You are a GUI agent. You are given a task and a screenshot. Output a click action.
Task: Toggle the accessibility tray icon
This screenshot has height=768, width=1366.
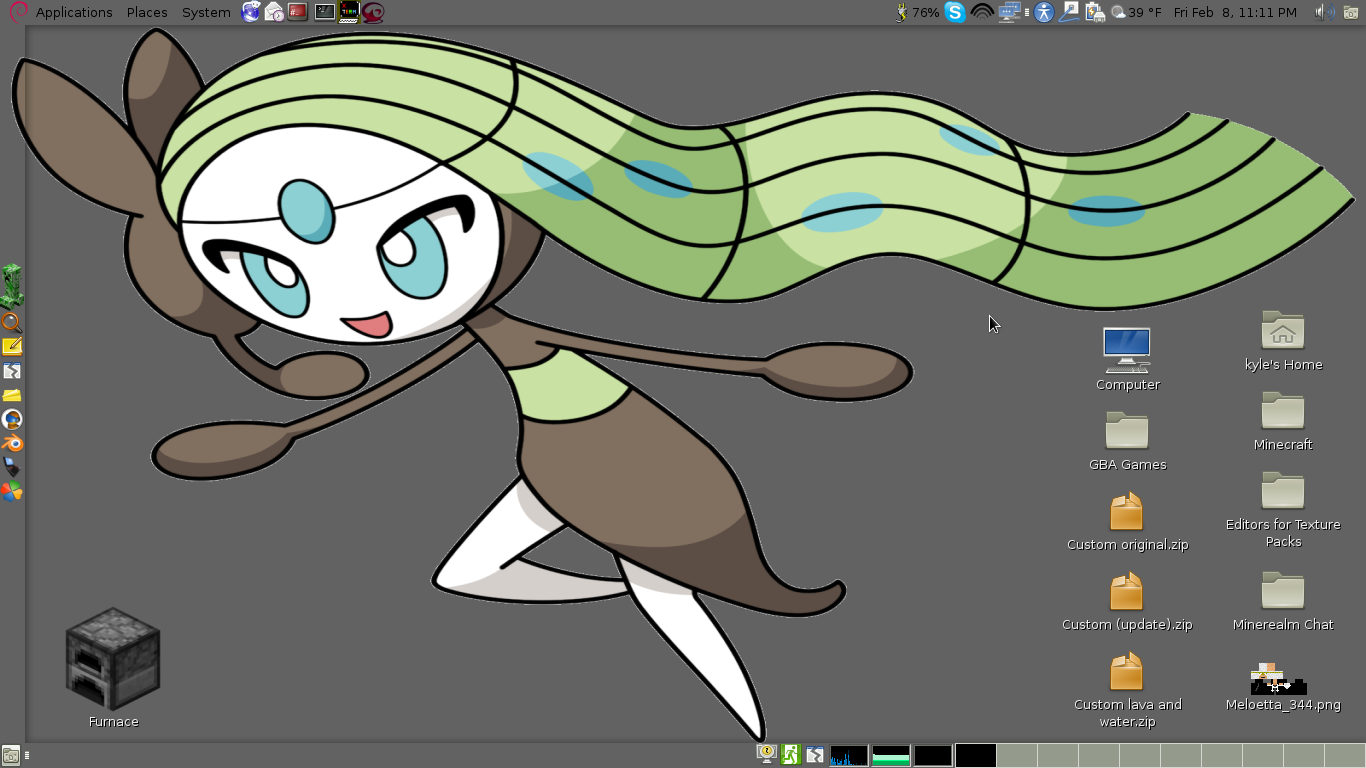tap(1043, 12)
